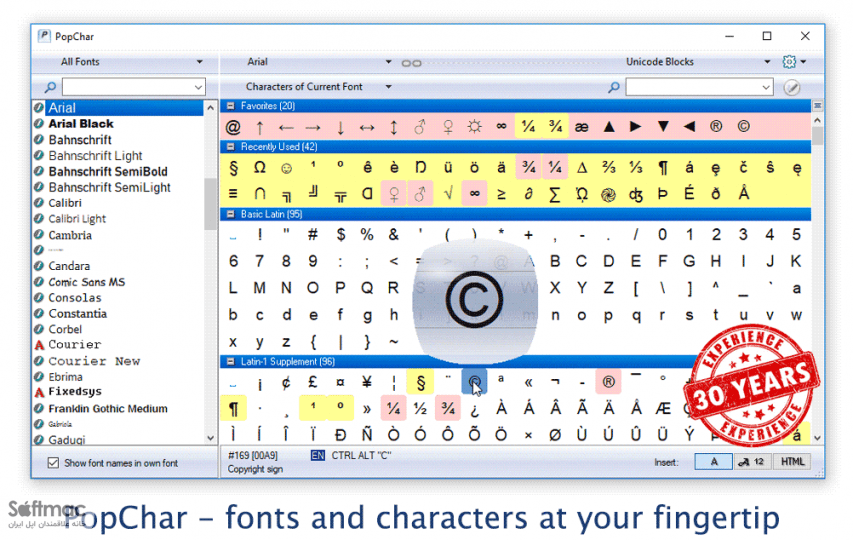
Task: Toggle Show font names in own font
Action: click(53, 463)
